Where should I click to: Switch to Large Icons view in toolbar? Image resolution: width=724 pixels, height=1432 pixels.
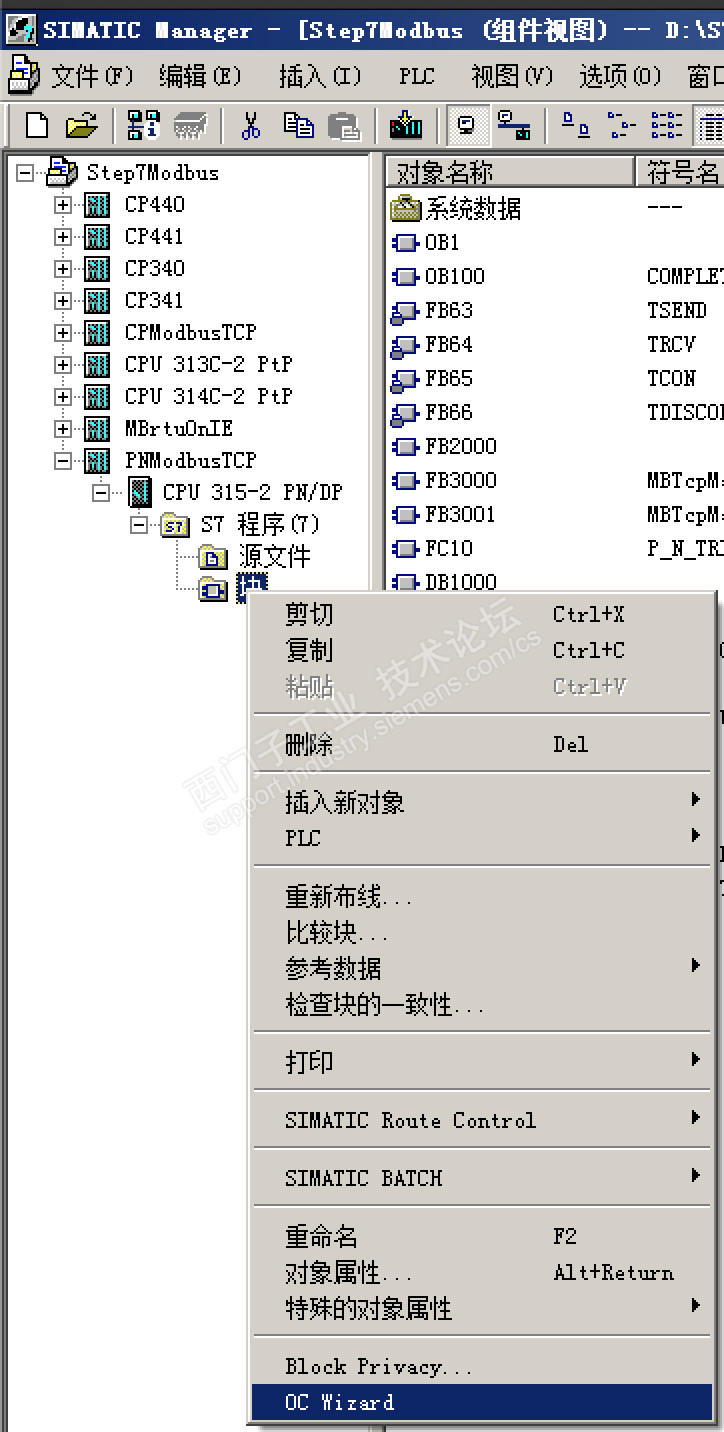pos(576,126)
